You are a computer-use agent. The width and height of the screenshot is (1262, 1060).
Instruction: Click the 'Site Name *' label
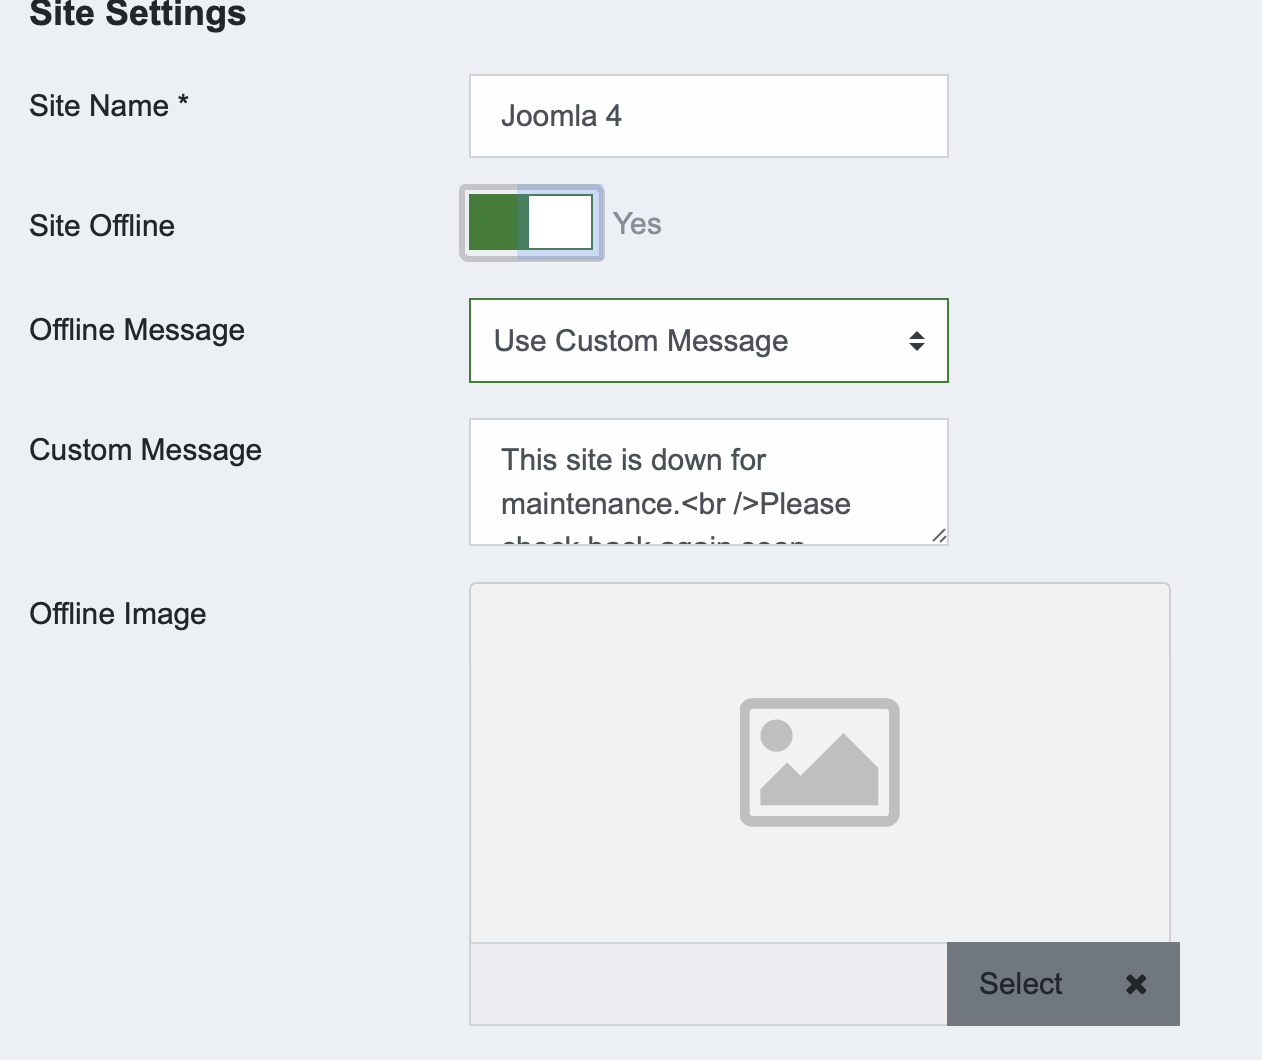click(109, 105)
